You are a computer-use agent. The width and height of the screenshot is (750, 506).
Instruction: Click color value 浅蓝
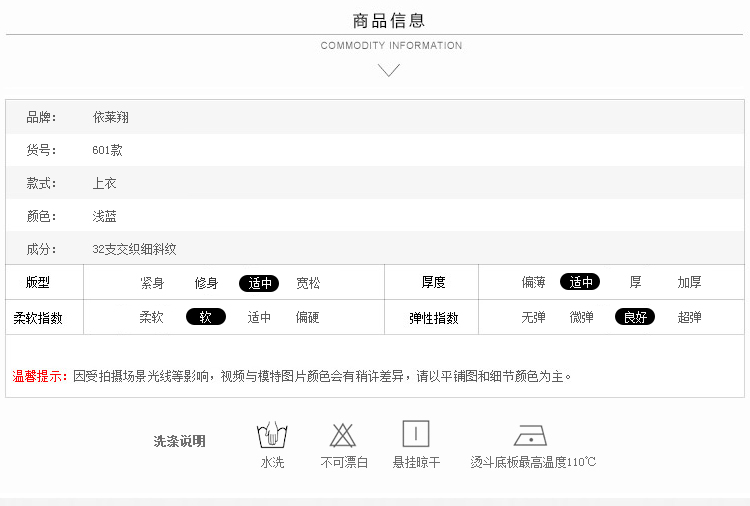pos(104,216)
